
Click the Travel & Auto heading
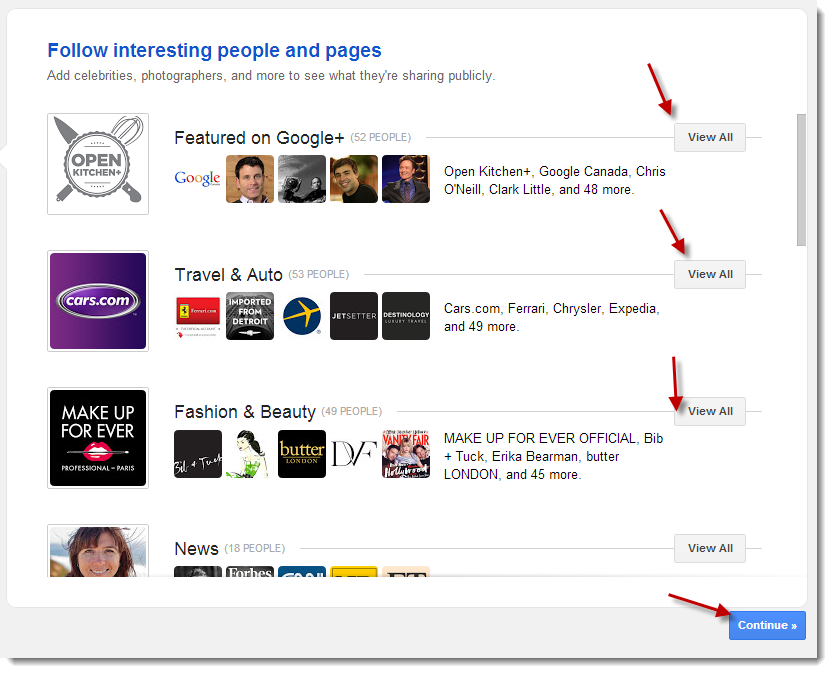229,275
